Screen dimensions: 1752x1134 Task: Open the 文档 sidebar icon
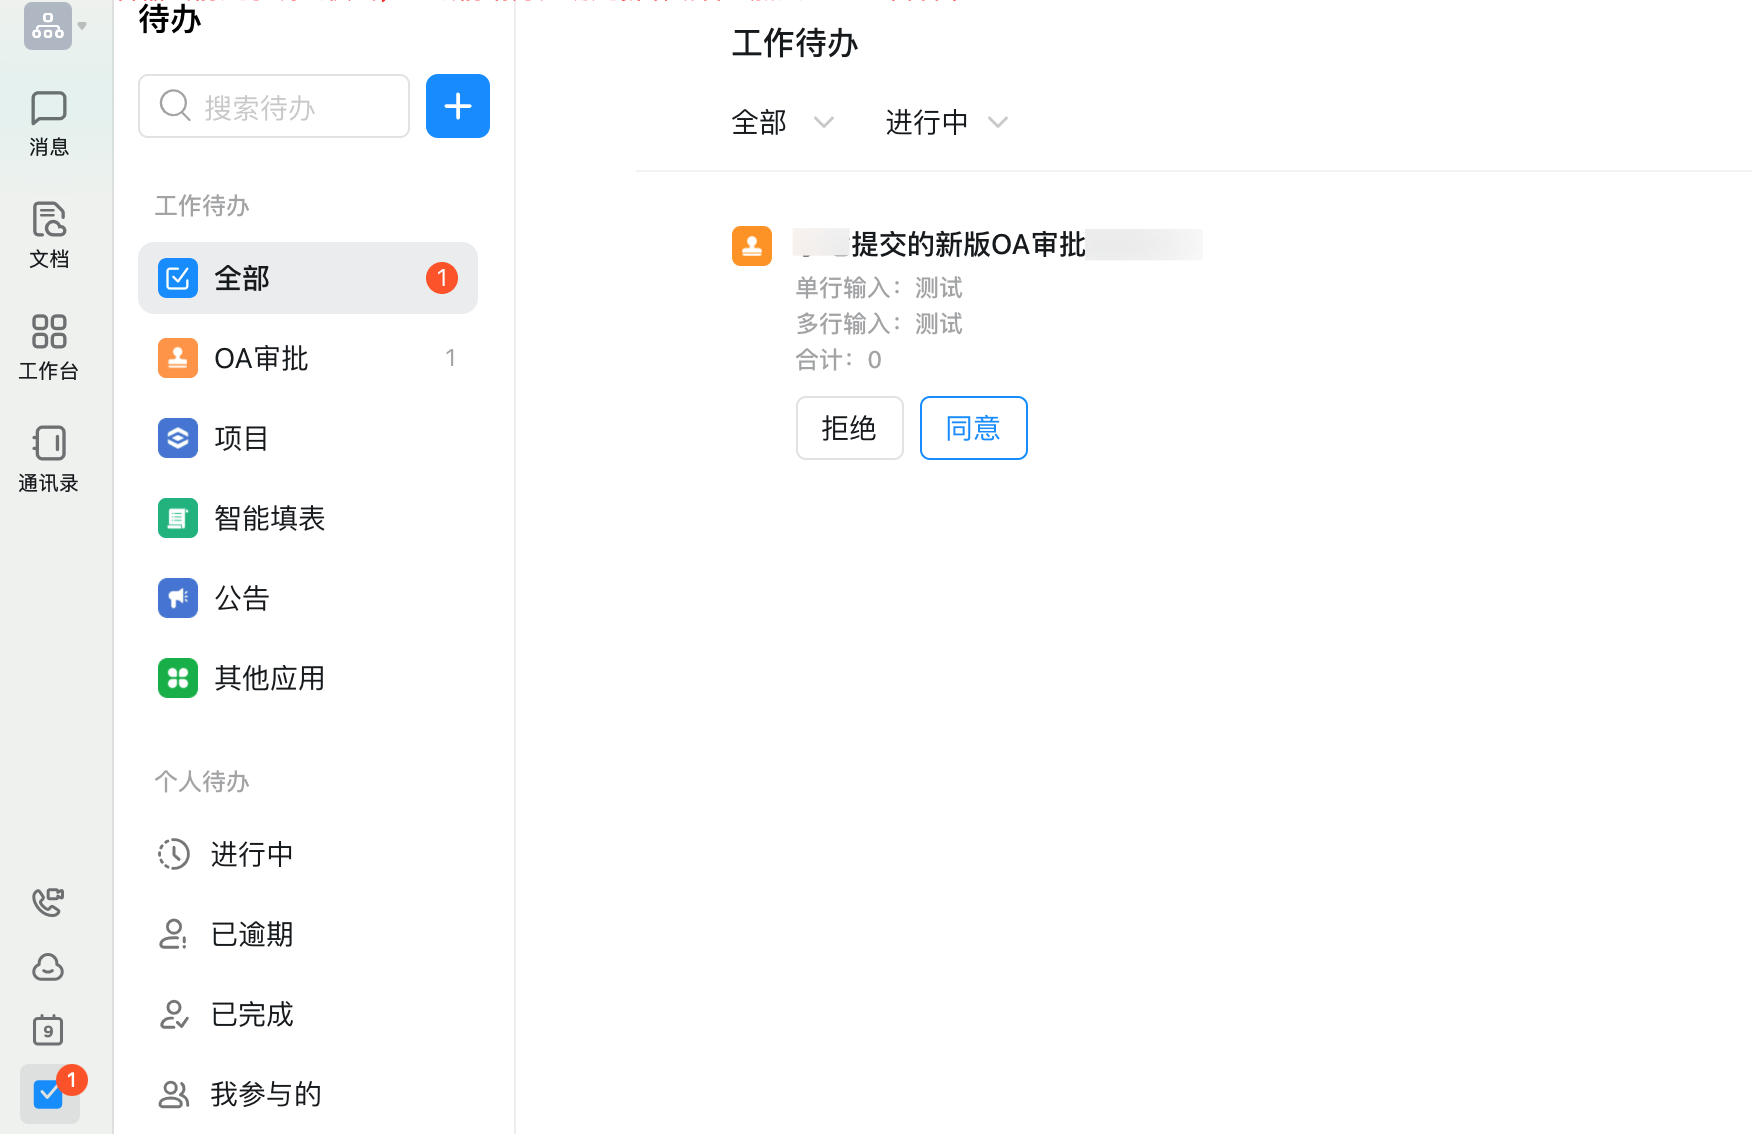pyautogui.click(x=48, y=234)
